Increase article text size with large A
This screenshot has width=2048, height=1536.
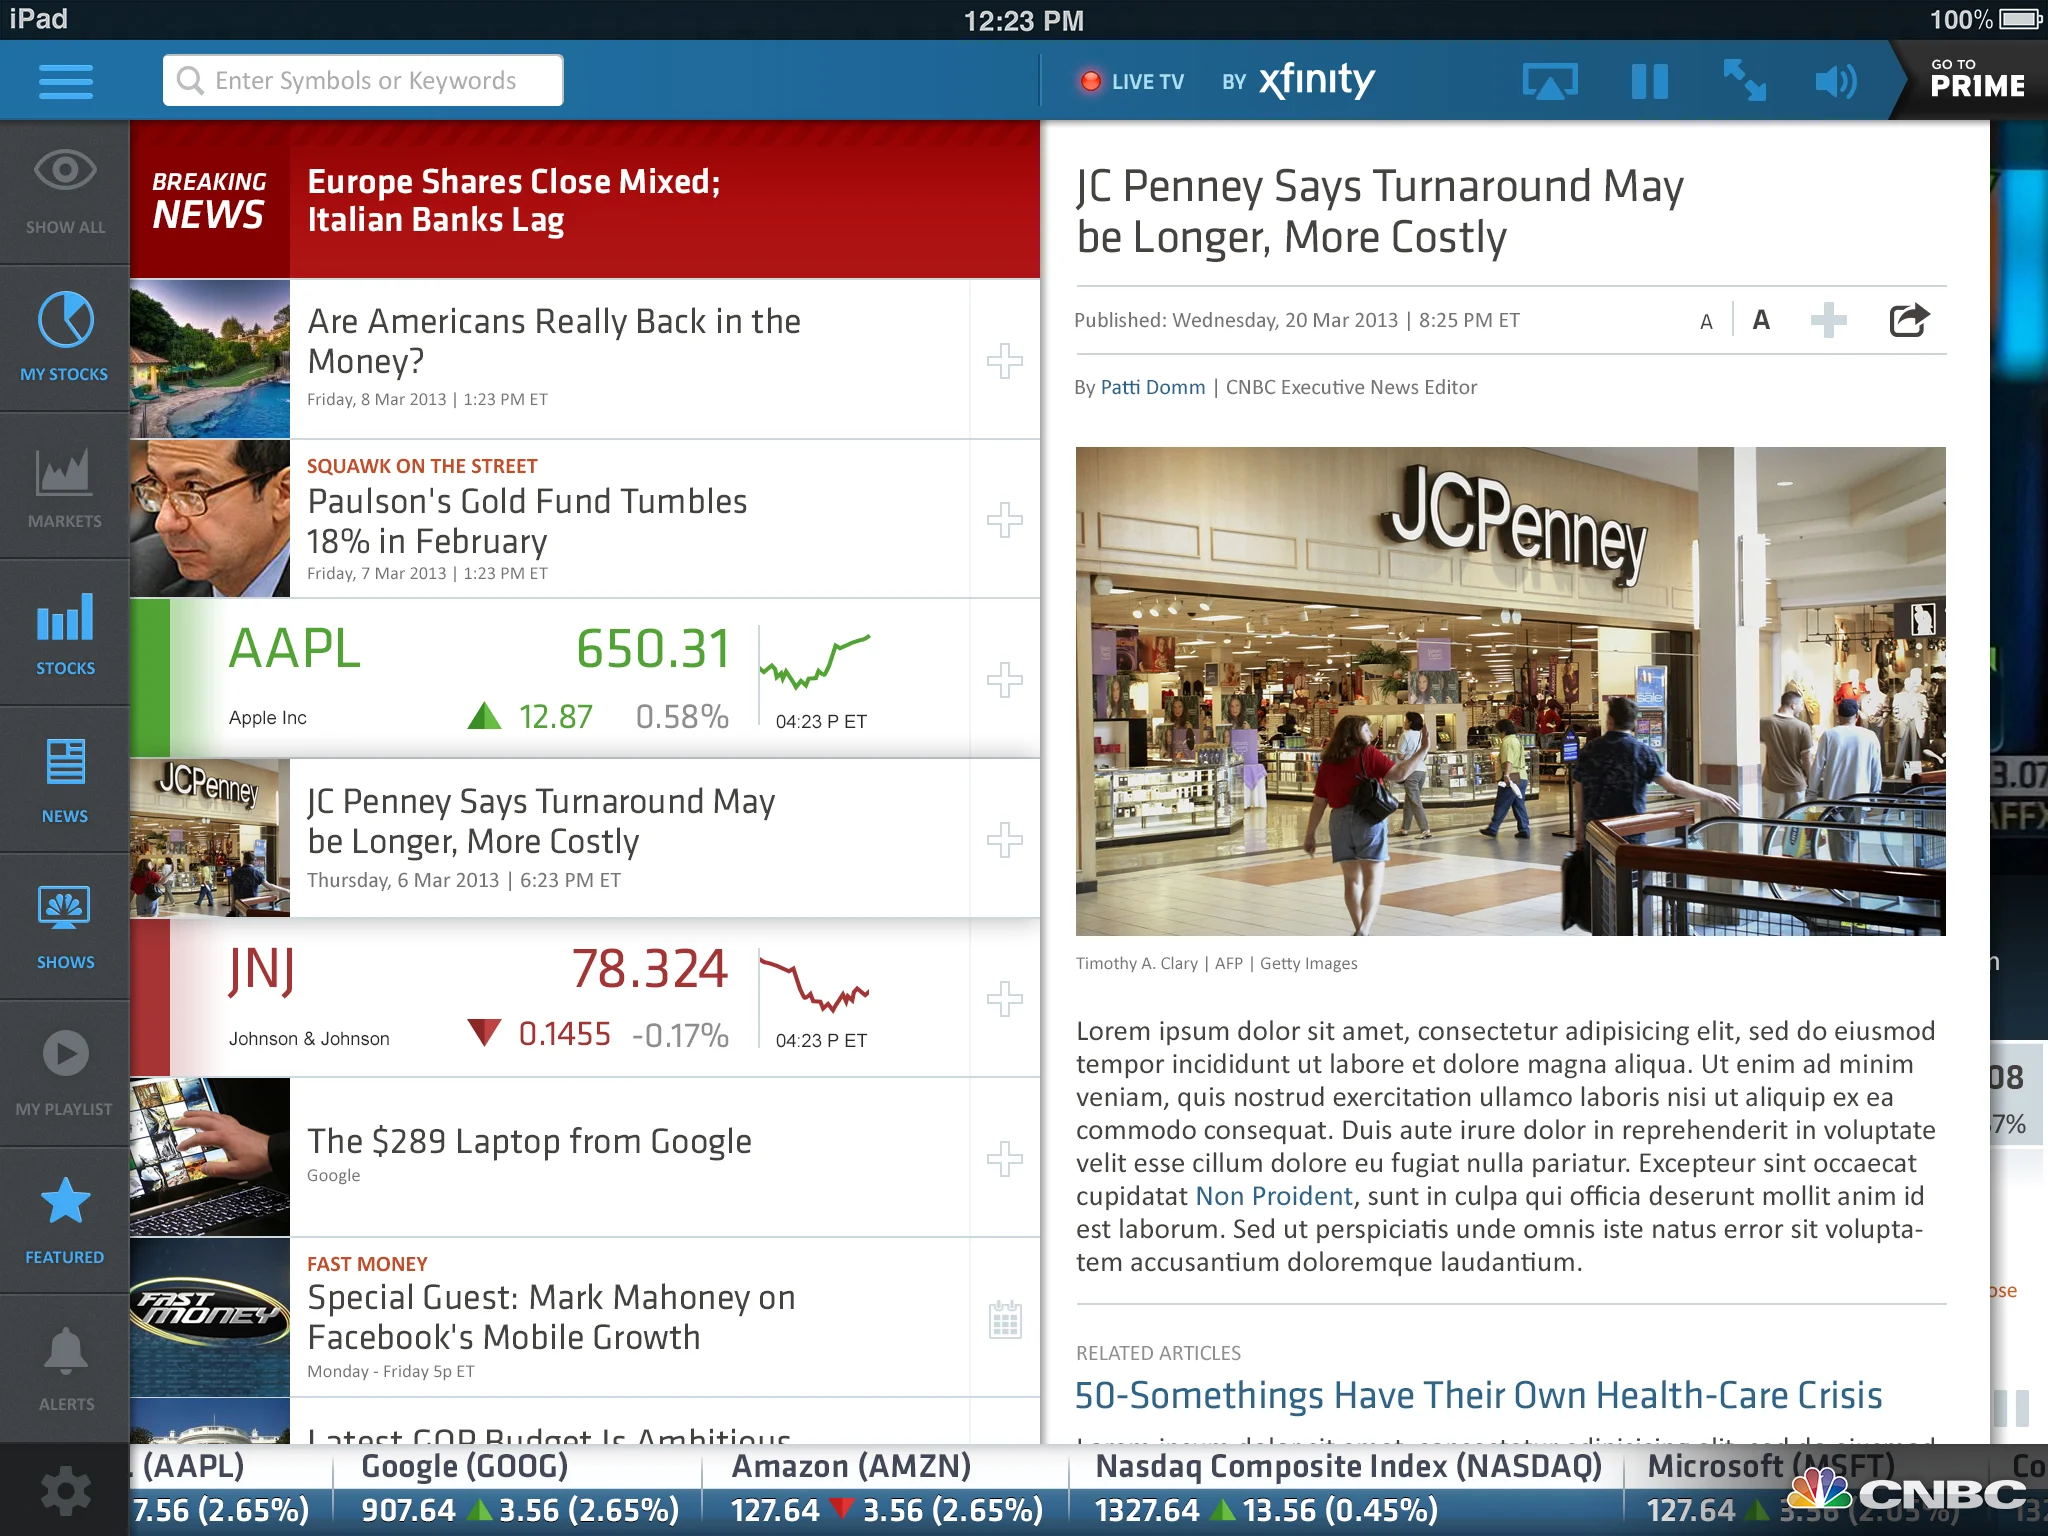(x=1761, y=320)
